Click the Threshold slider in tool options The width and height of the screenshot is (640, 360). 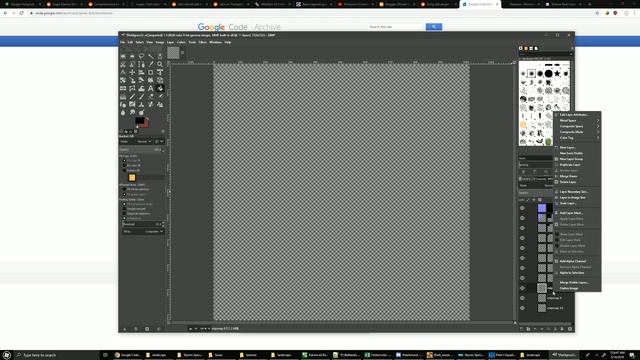point(142,224)
